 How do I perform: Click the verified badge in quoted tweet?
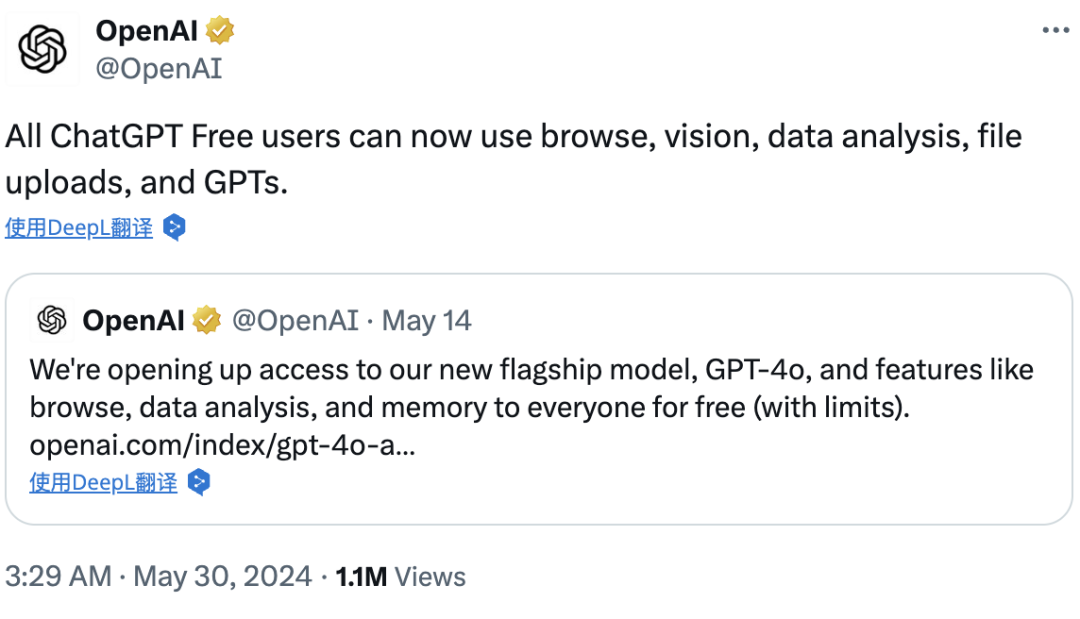[206, 320]
